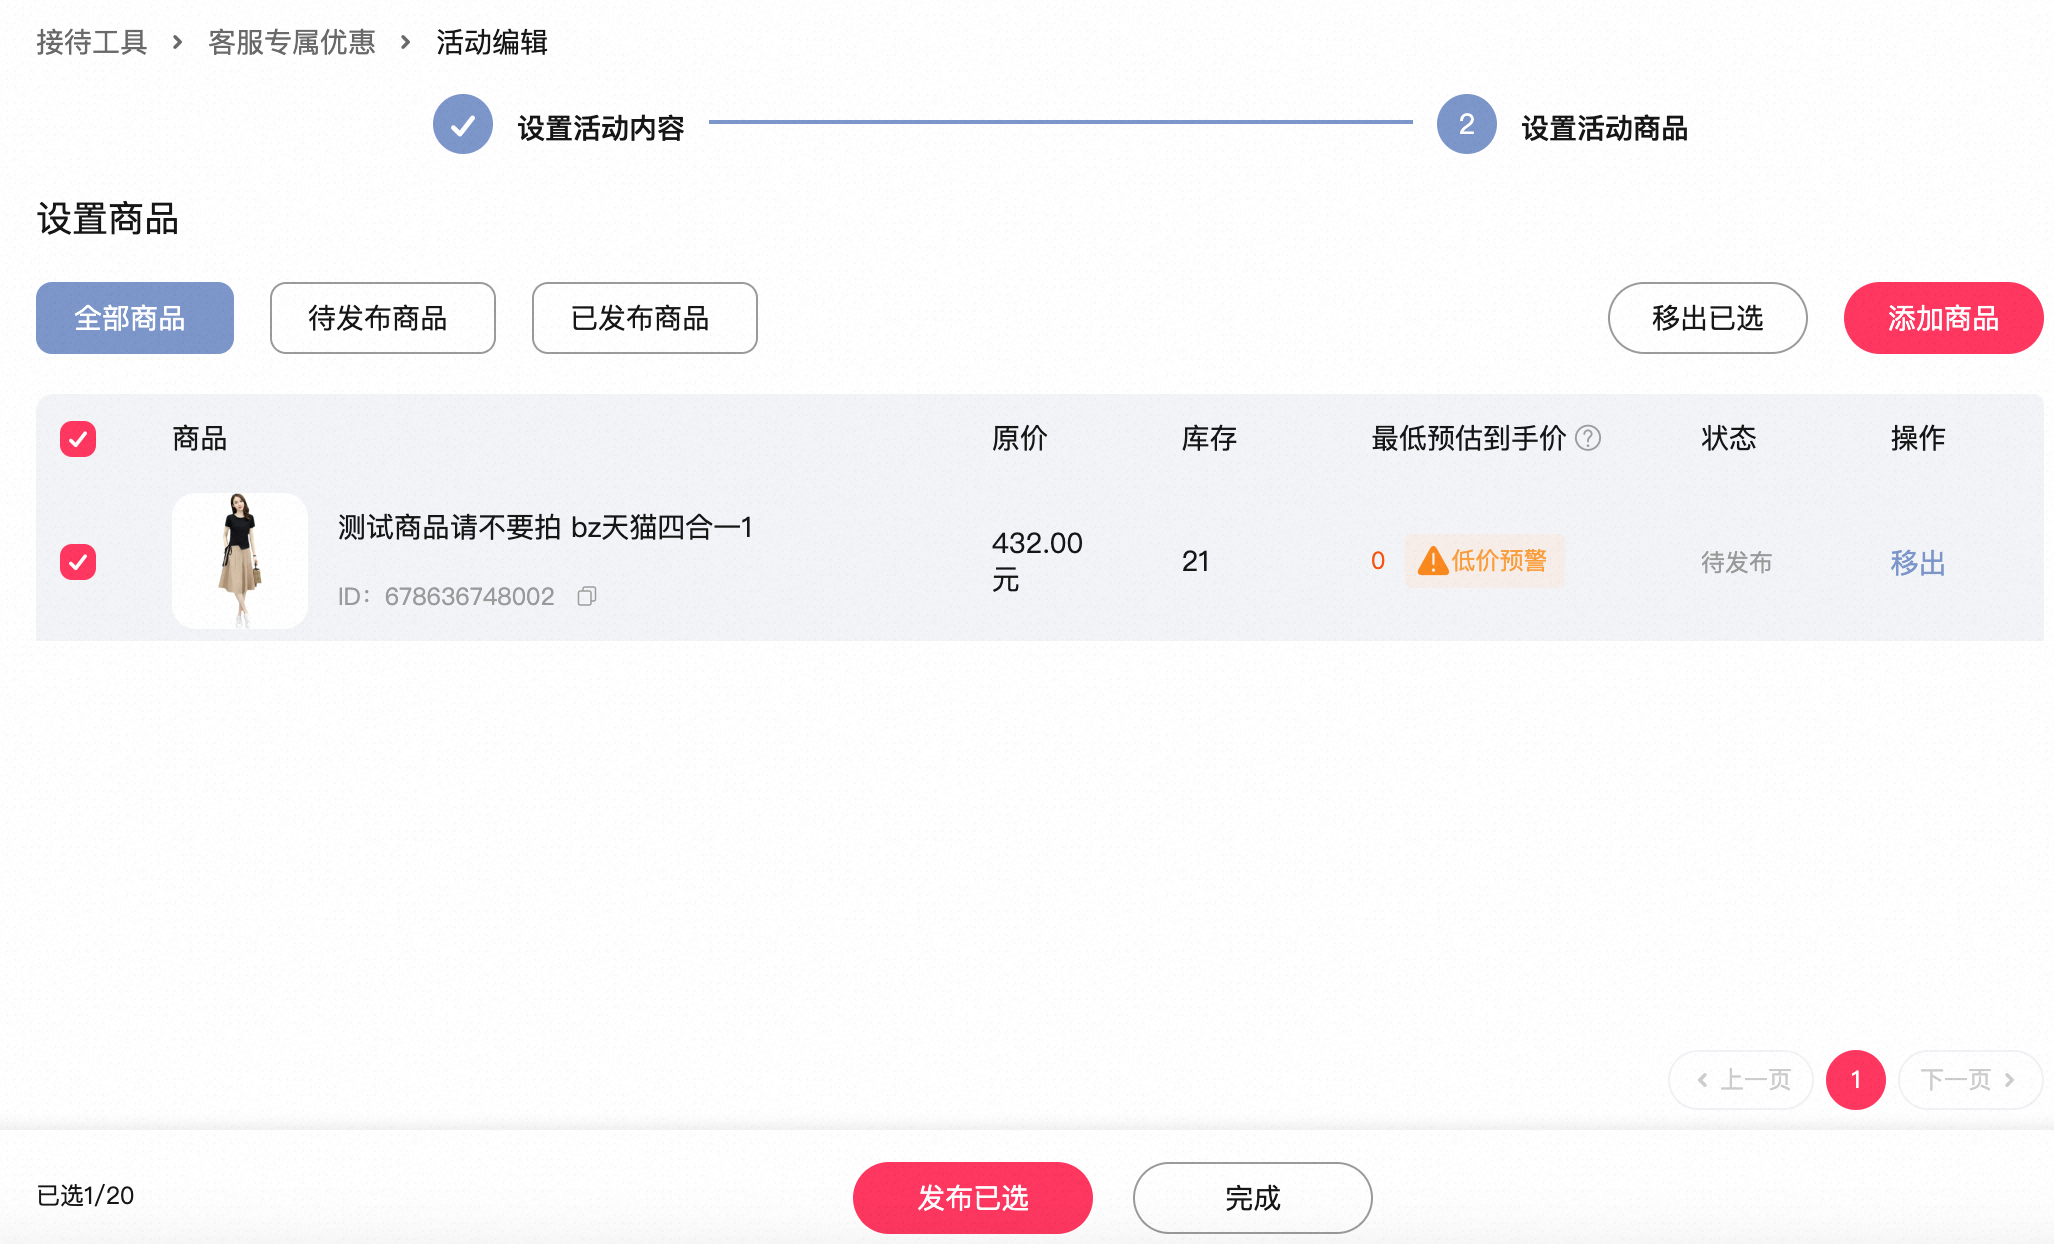
Task: Click the 移出 link in the product row
Action: point(1918,563)
